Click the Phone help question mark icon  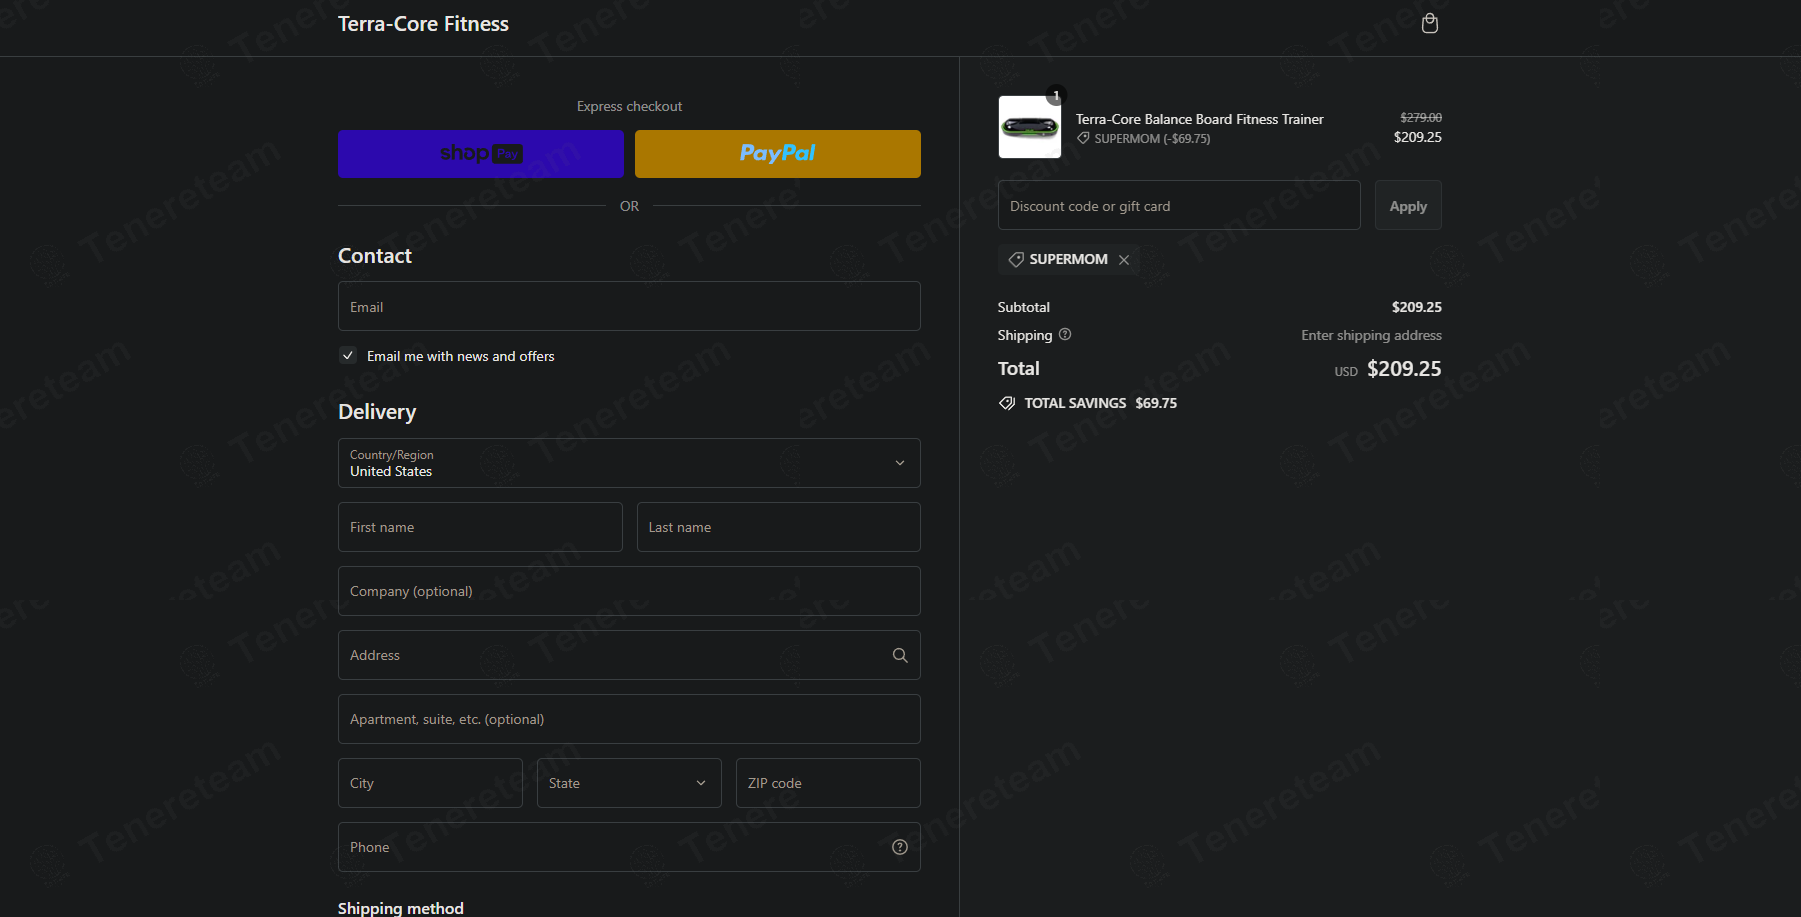[900, 847]
